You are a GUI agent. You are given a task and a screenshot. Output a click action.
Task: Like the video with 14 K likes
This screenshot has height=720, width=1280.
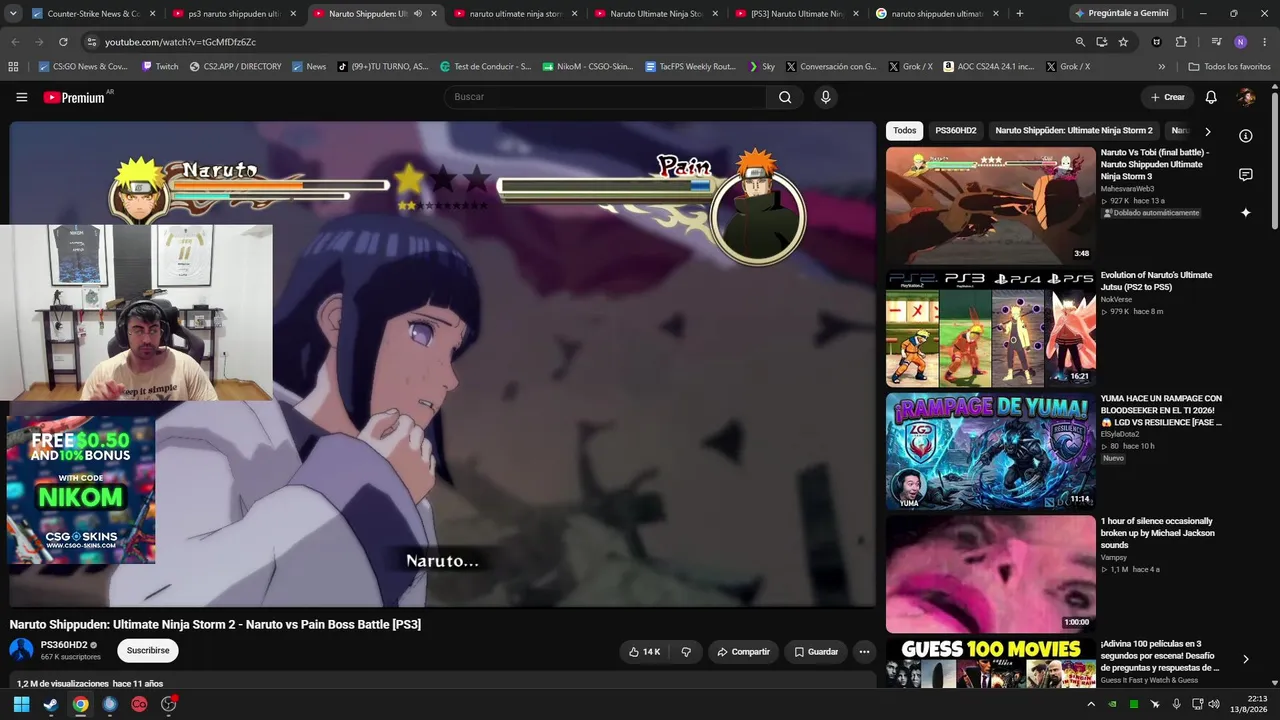tap(644, 652)
